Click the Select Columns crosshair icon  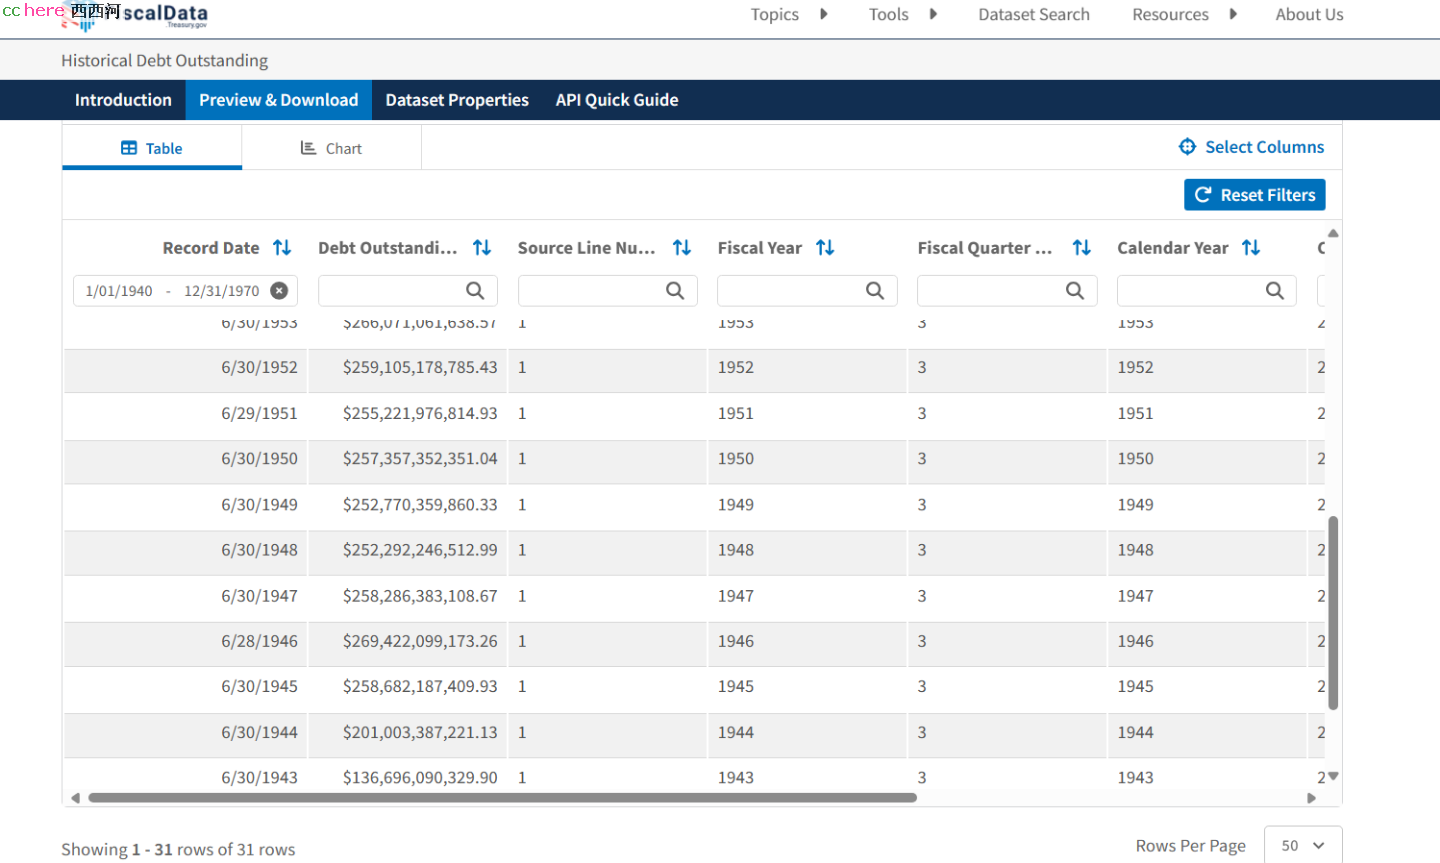click(1187, 147)
